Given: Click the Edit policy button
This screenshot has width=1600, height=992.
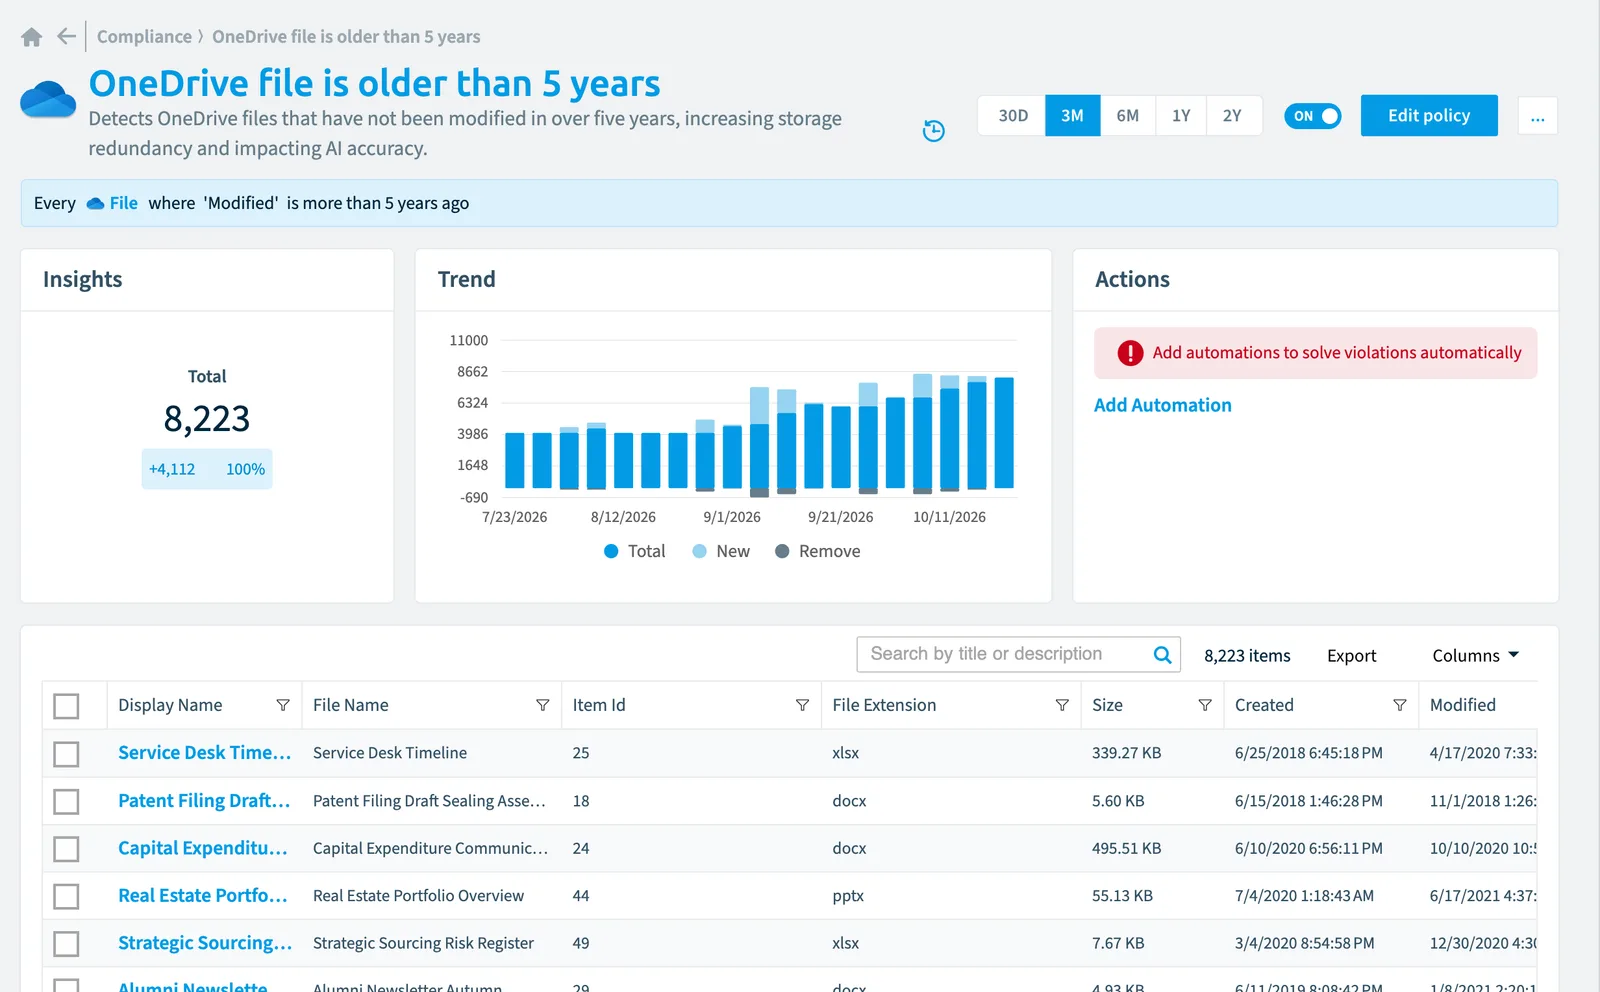Looking at the screenshot, I should [1429, 116].
